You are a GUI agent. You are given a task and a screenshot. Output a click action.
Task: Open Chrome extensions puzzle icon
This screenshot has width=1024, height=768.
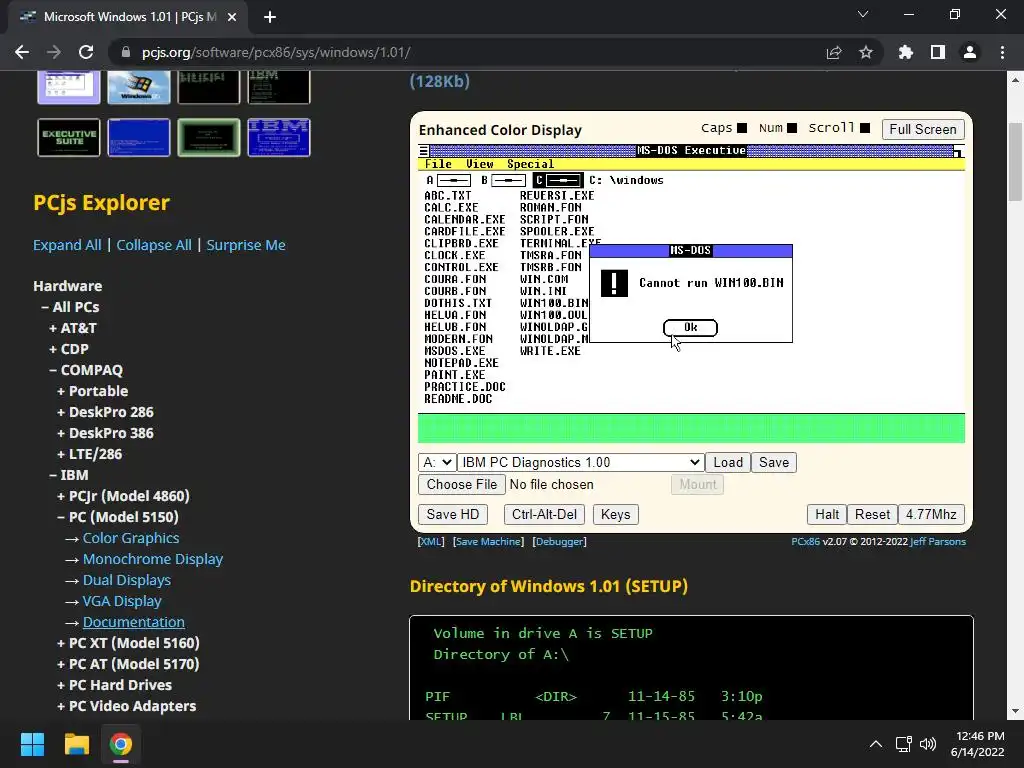coord(905,52)
